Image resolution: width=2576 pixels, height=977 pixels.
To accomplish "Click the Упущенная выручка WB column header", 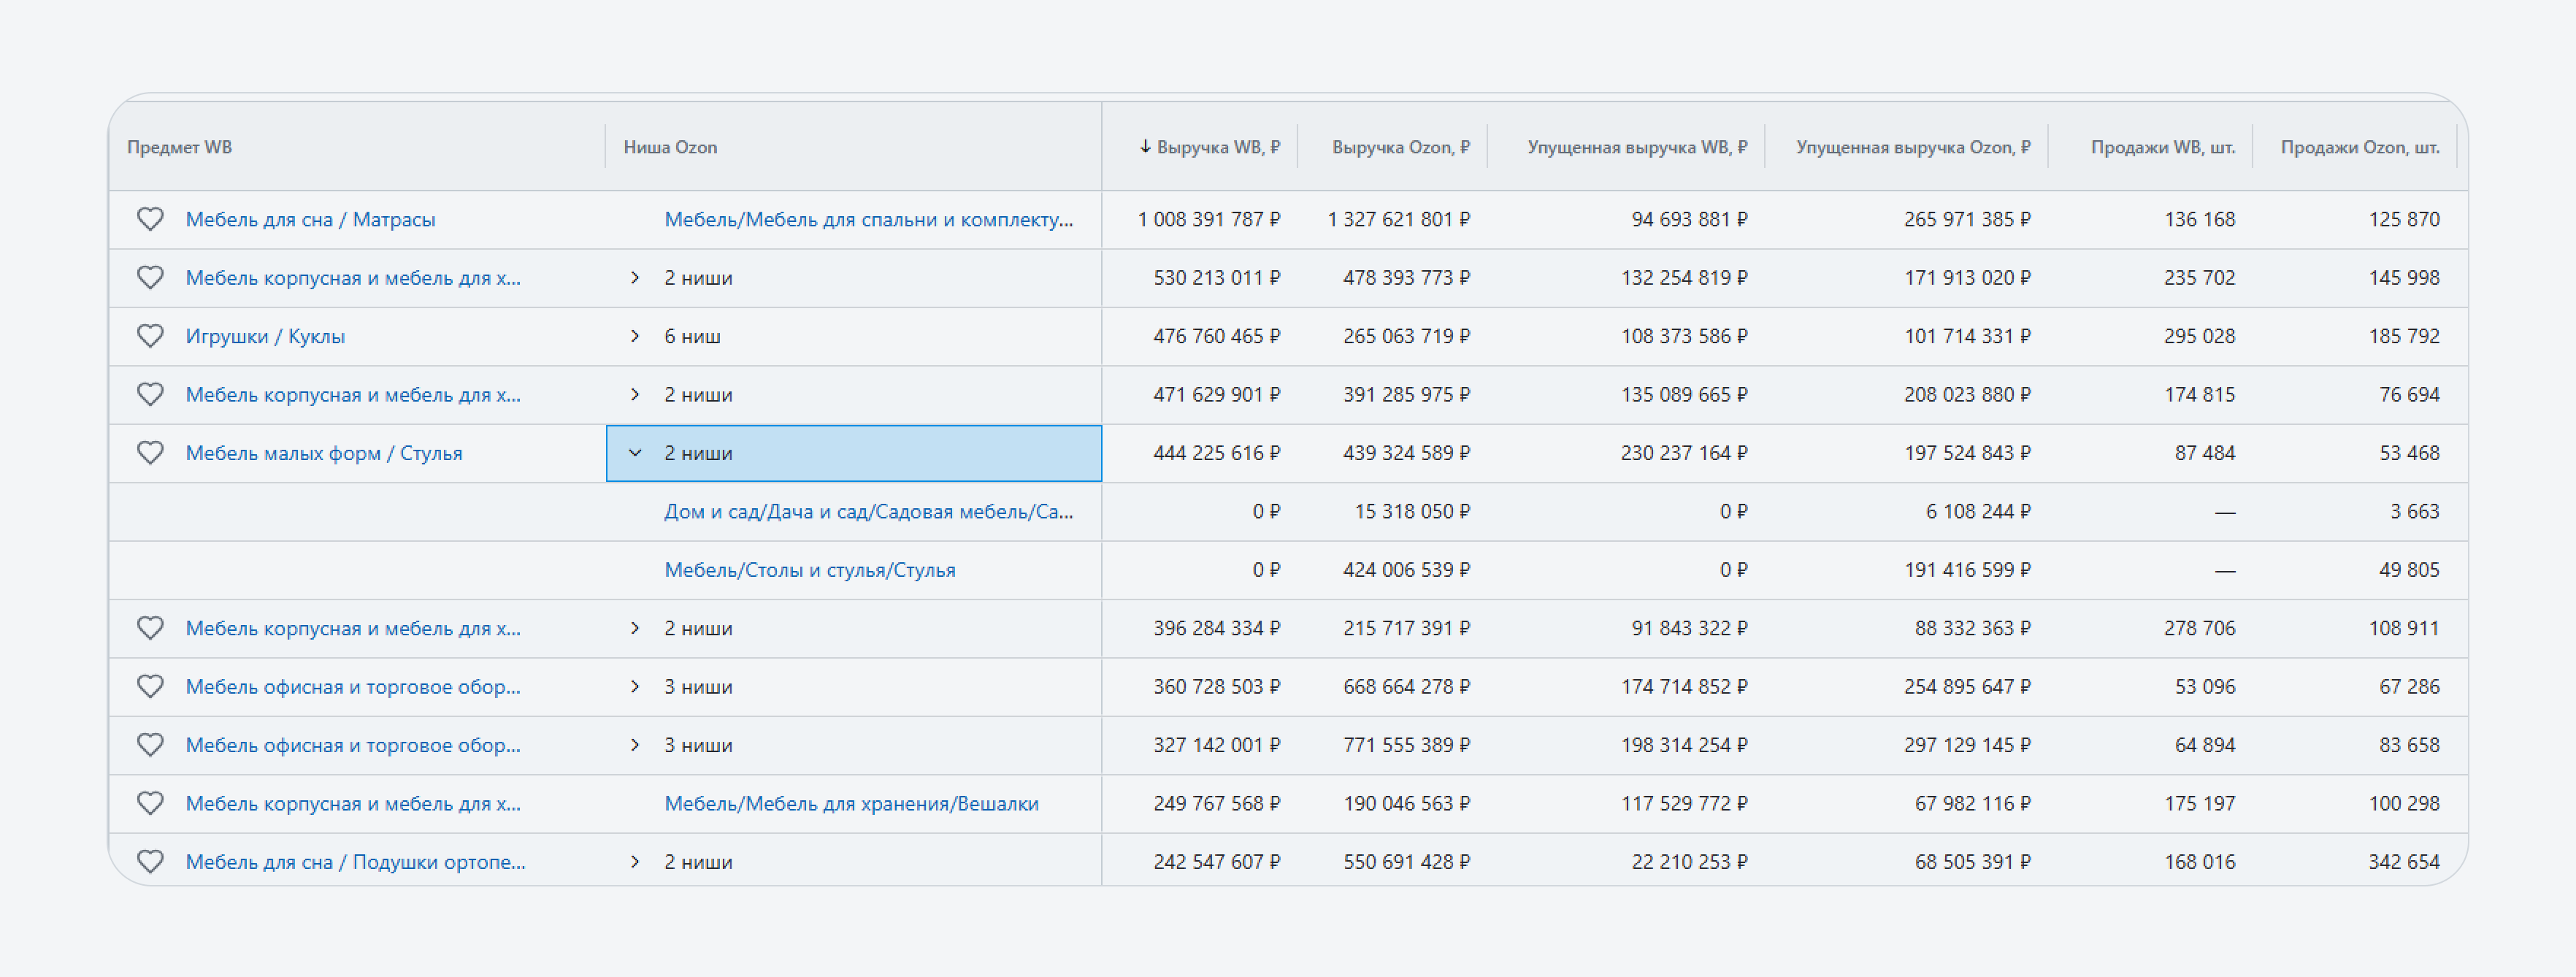I will (1636, 147).
